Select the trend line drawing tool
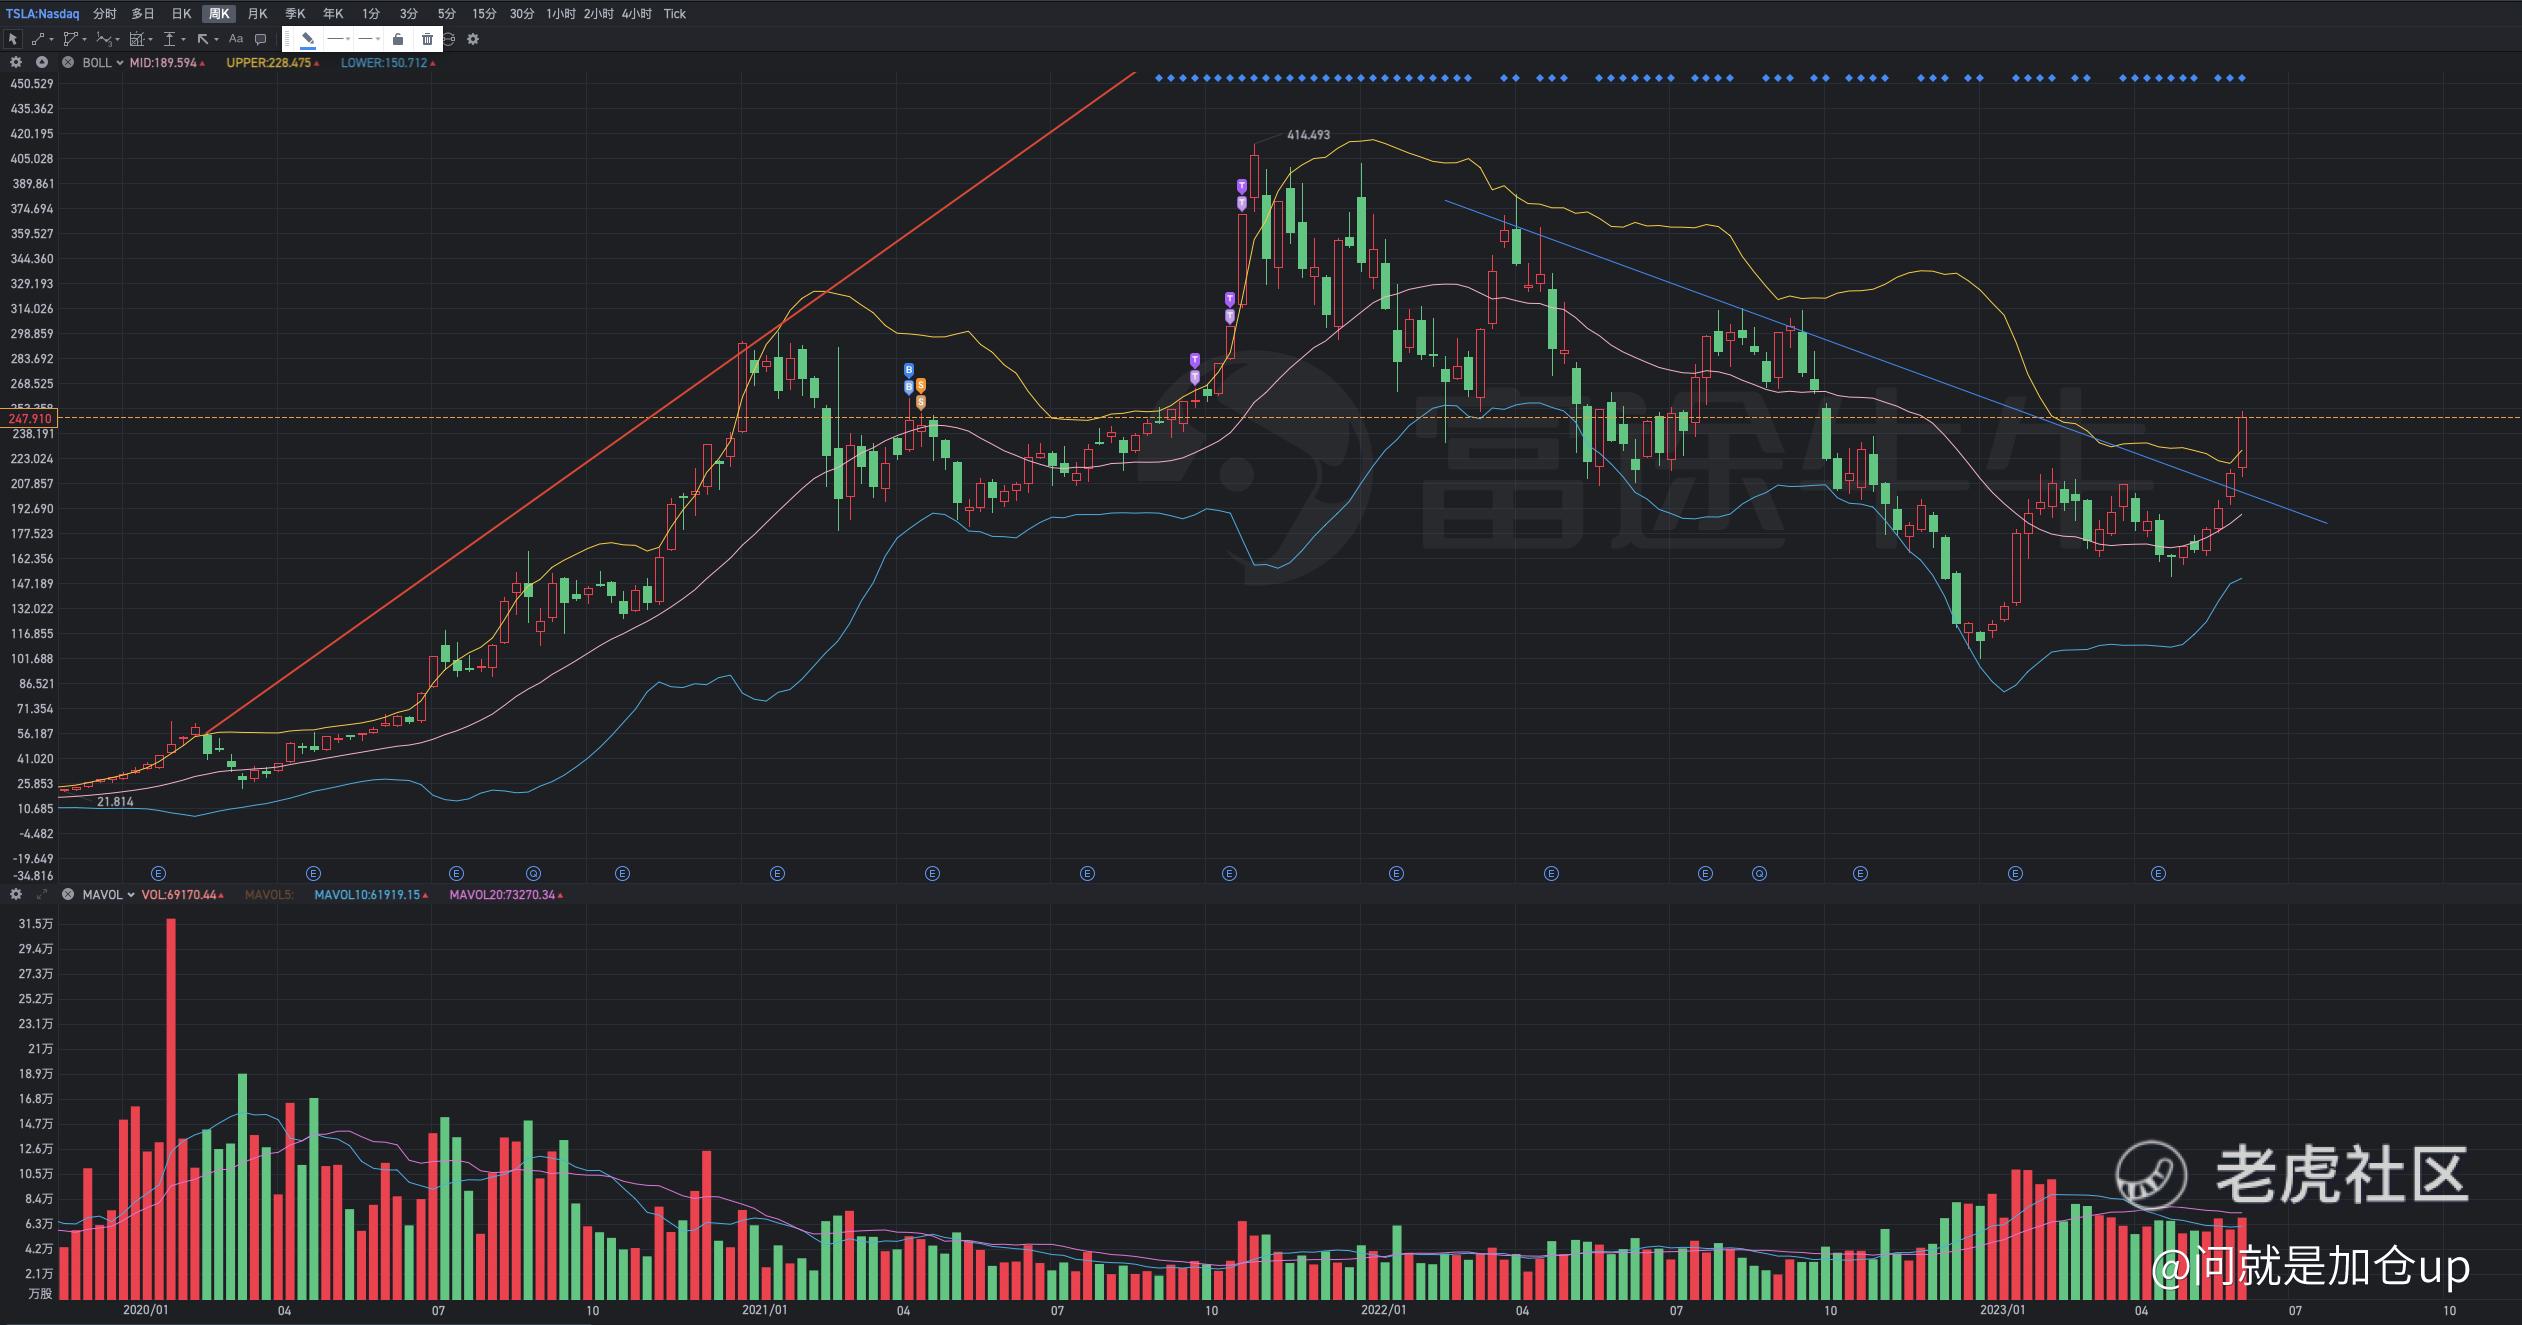 coord(38,39)
